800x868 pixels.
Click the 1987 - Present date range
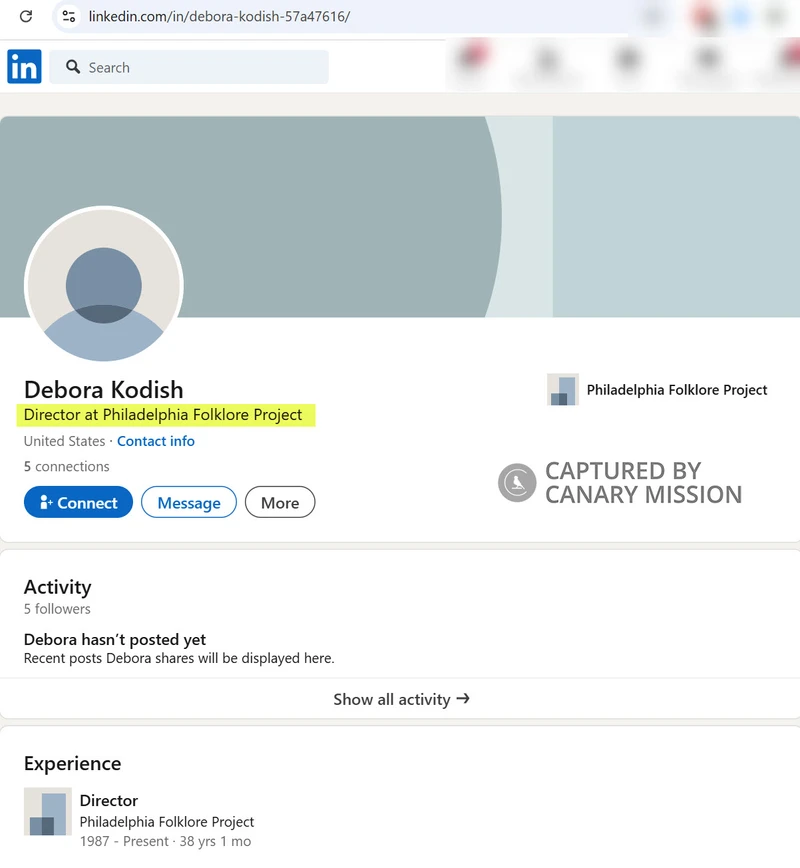coord(125,841)
